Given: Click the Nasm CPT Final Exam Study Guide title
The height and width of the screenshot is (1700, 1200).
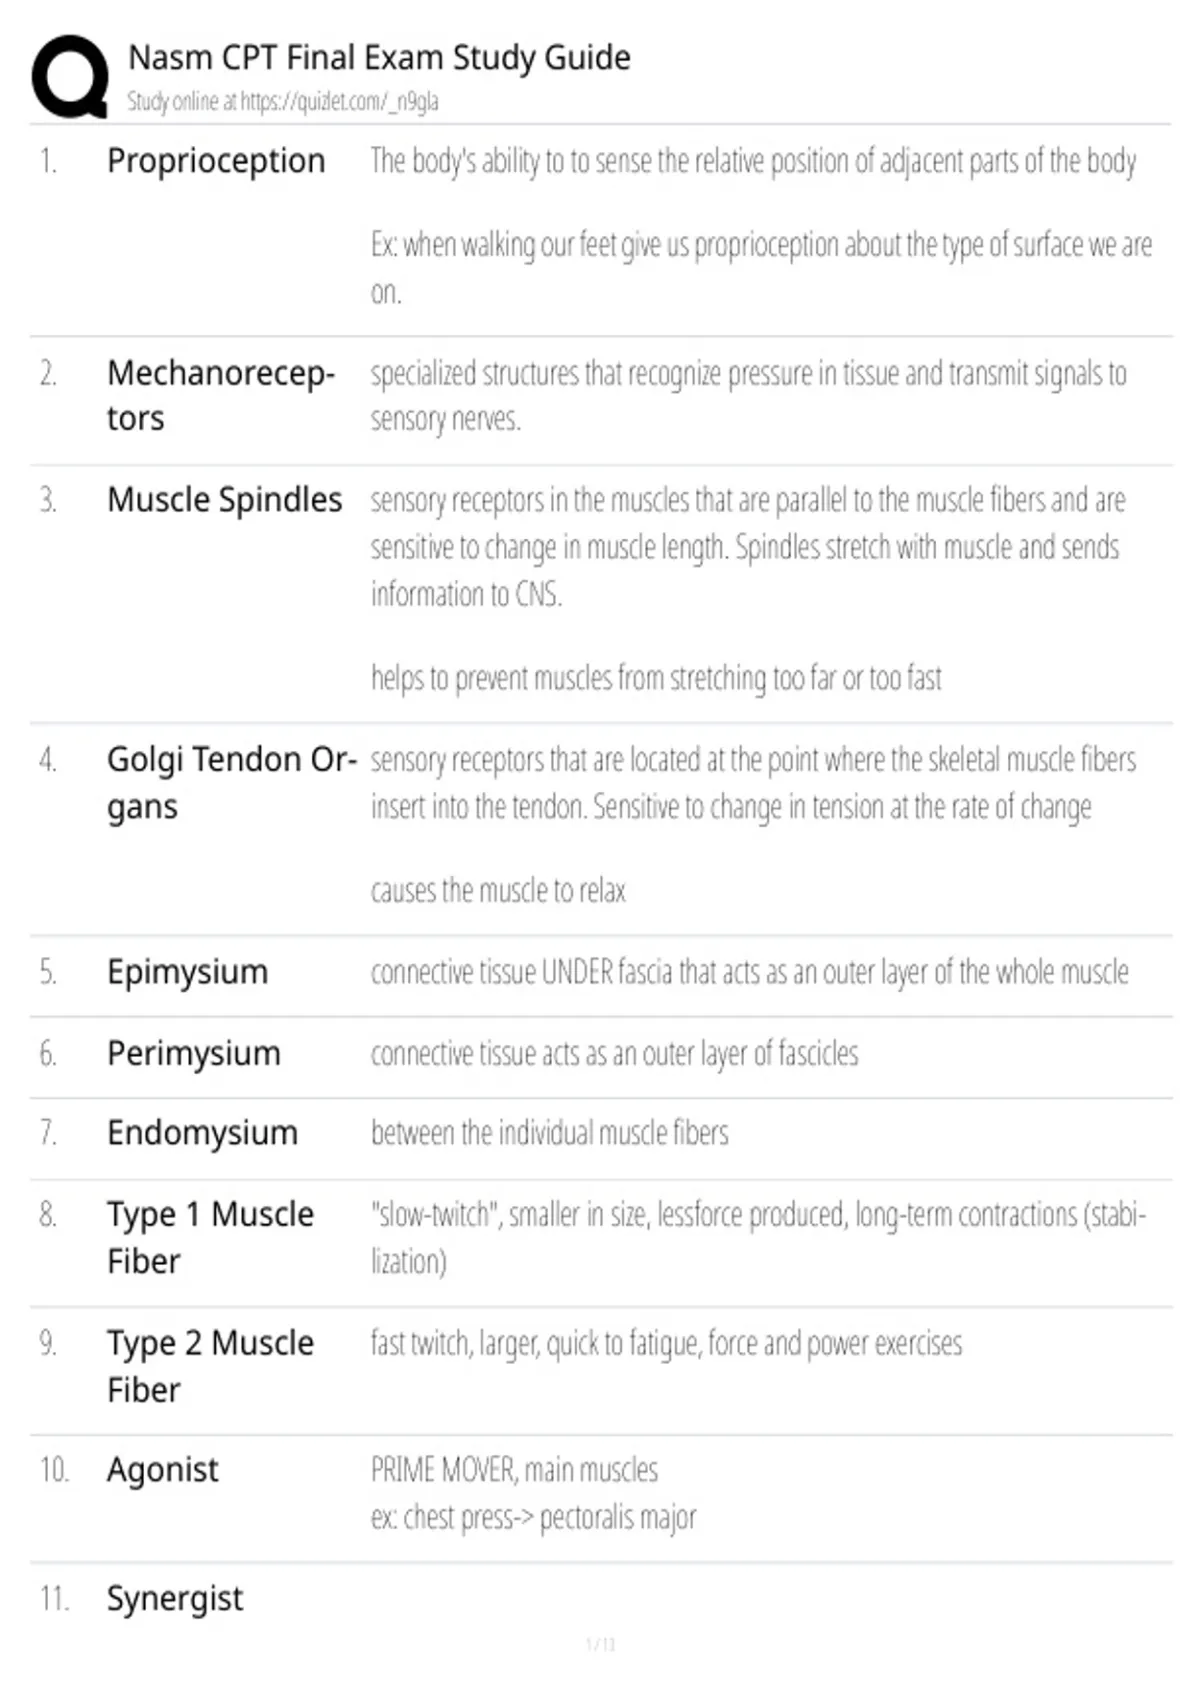Looking at the screenshot, I should click(379, 58).
